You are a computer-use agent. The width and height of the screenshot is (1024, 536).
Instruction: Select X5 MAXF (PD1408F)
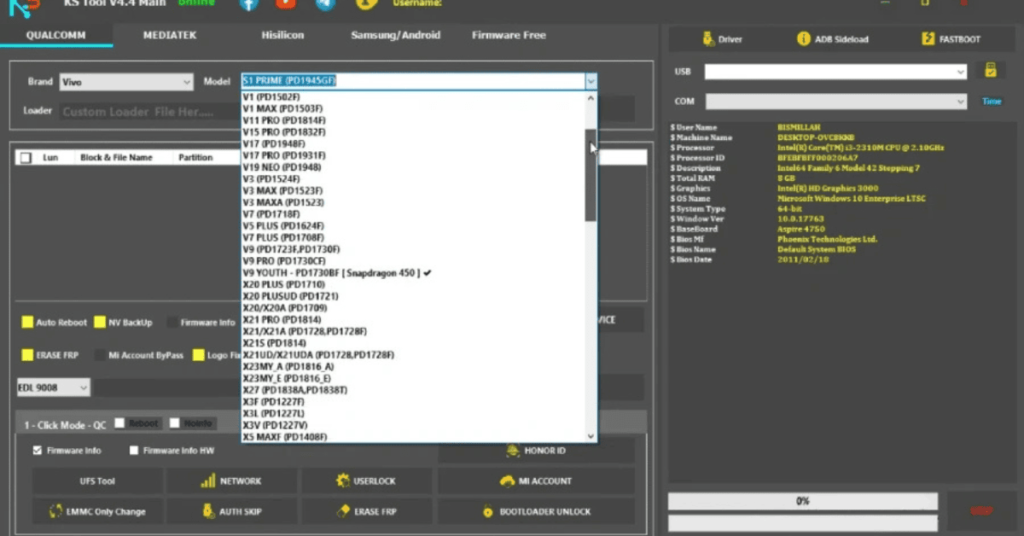tap(413, 437)
